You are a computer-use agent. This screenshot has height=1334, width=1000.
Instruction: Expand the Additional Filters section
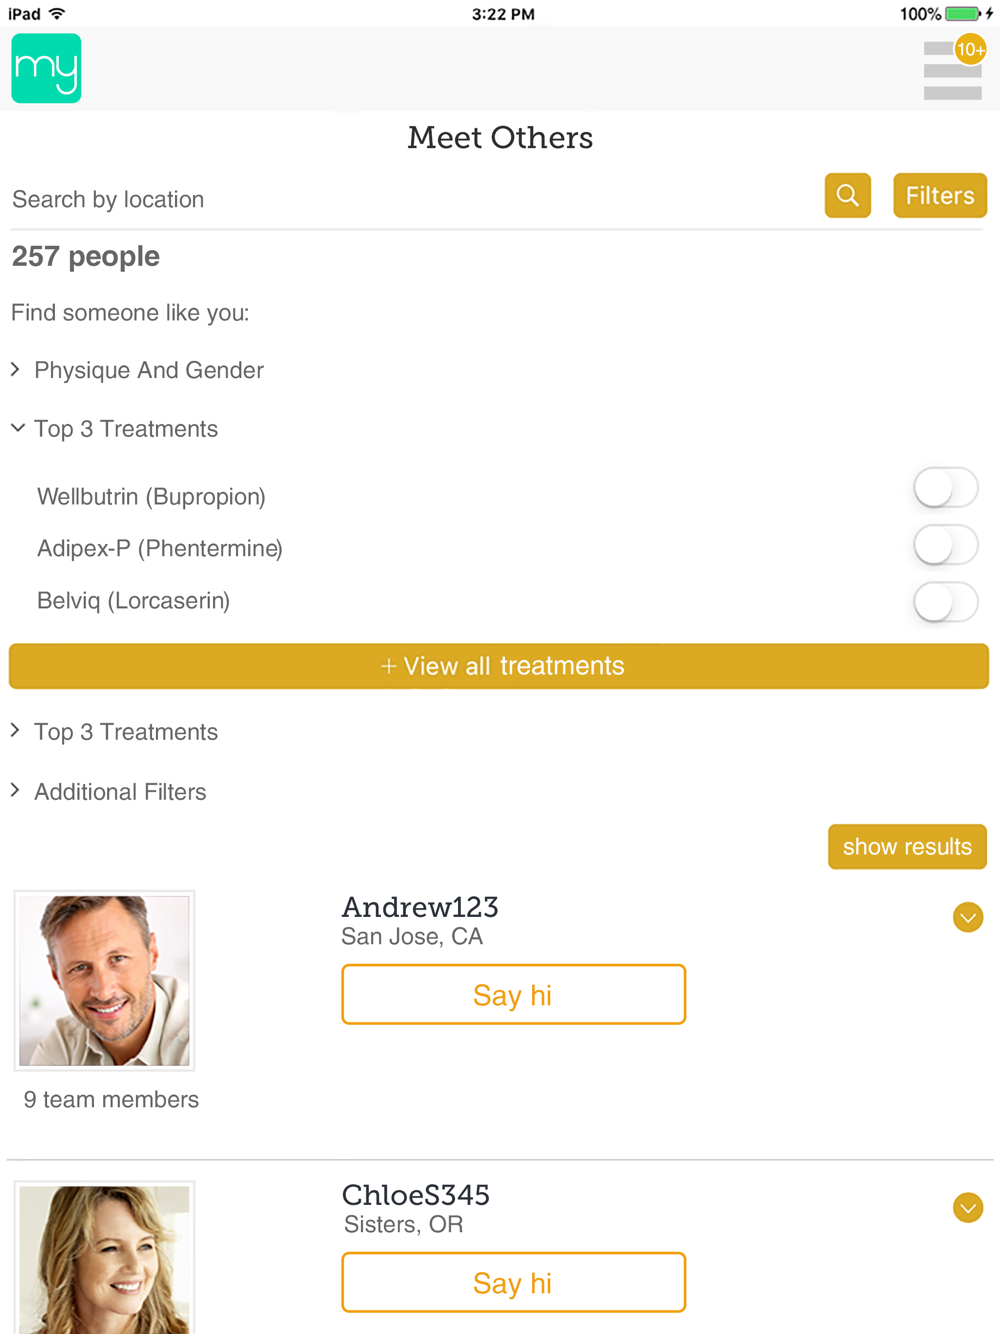pyautogui.click(x=120, y=792)
